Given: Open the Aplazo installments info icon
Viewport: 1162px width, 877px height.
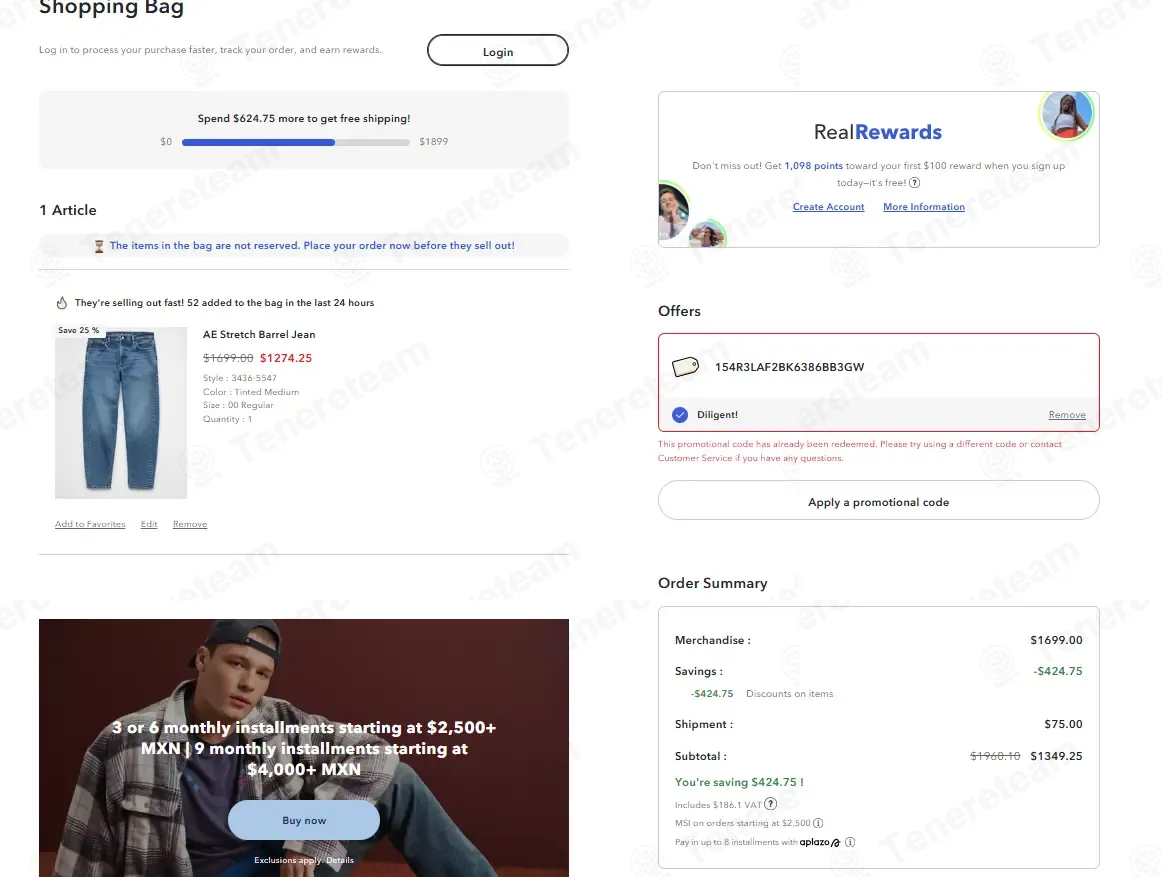Looking at the screenshot, I should pyautogui.click(x=850, y=842).
